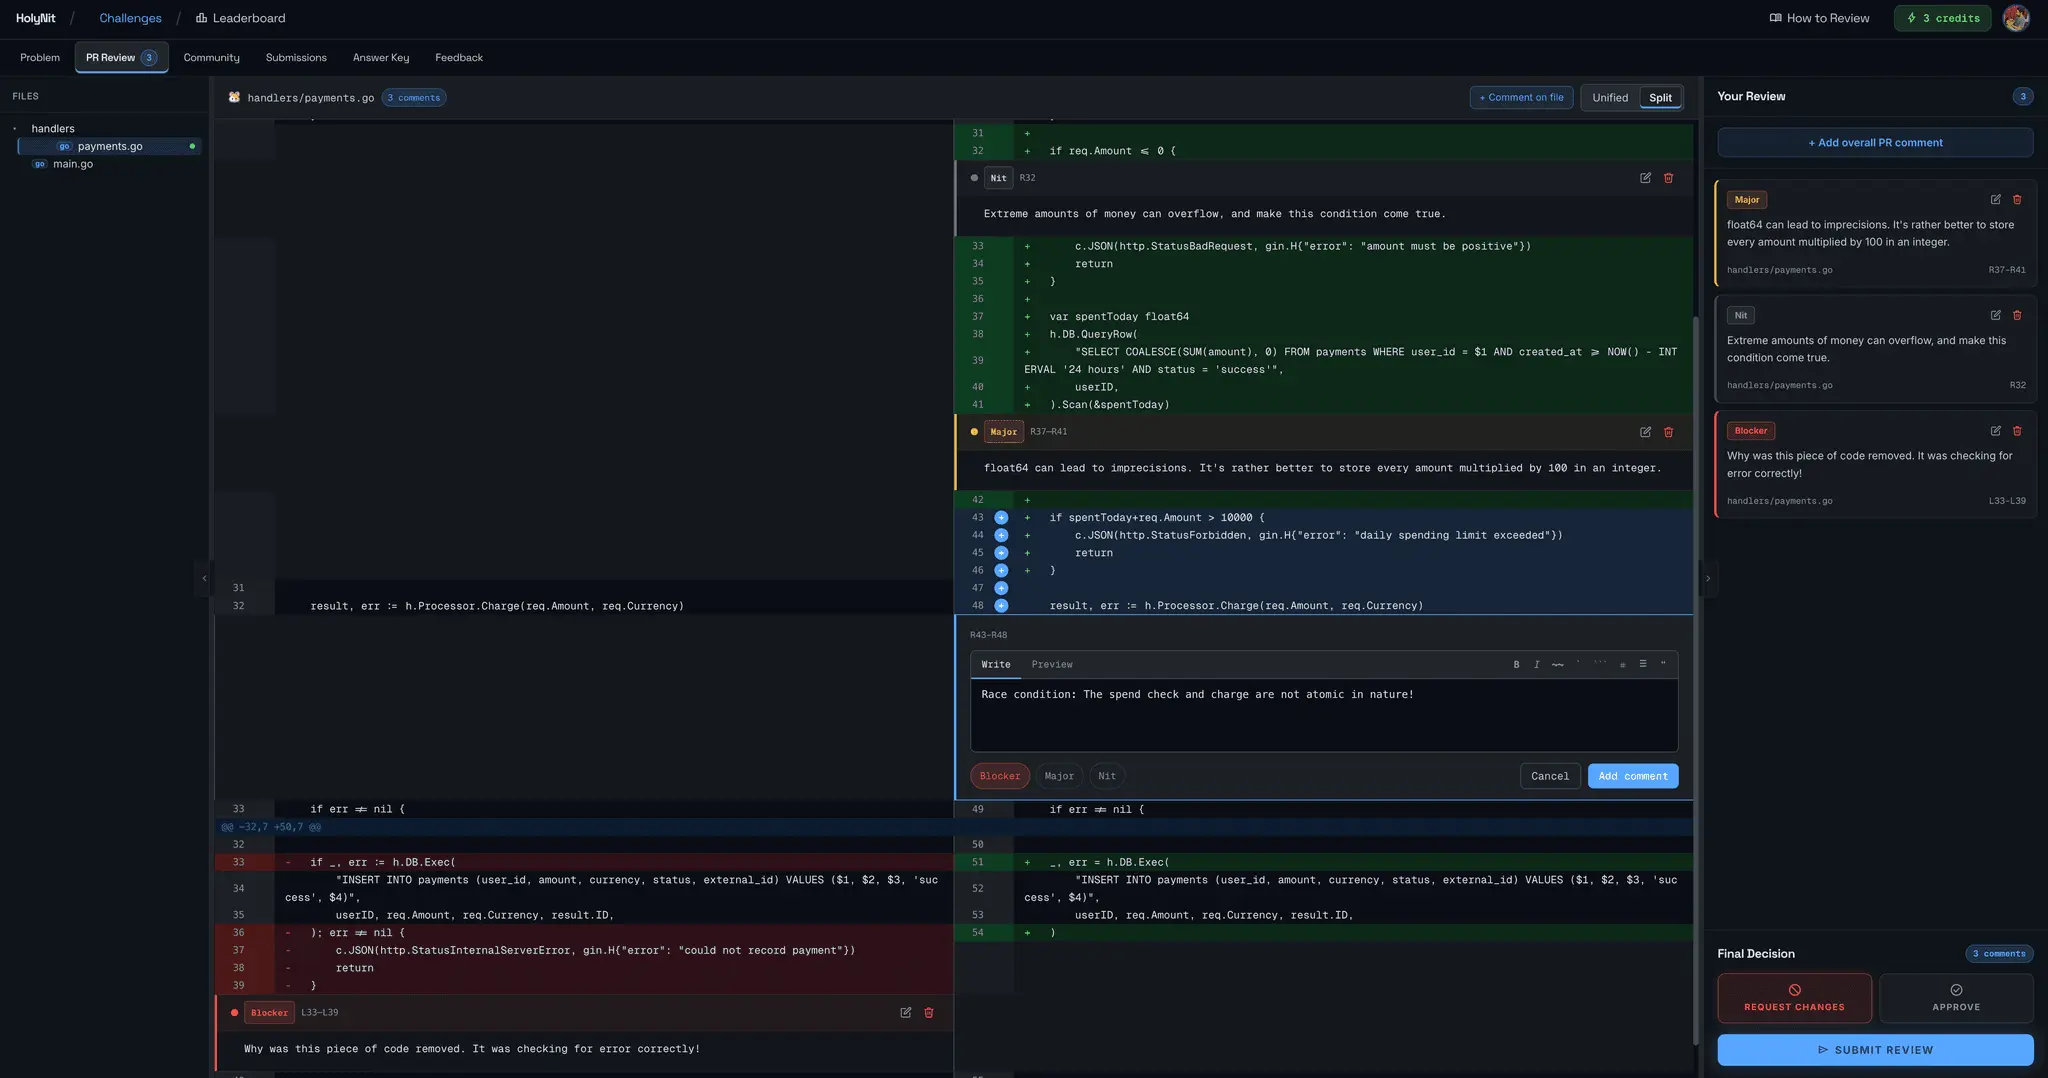The image size is (2048, 1078).
Task: Delete the Blocker comment card in Your Review
Action: [2017, 431]
